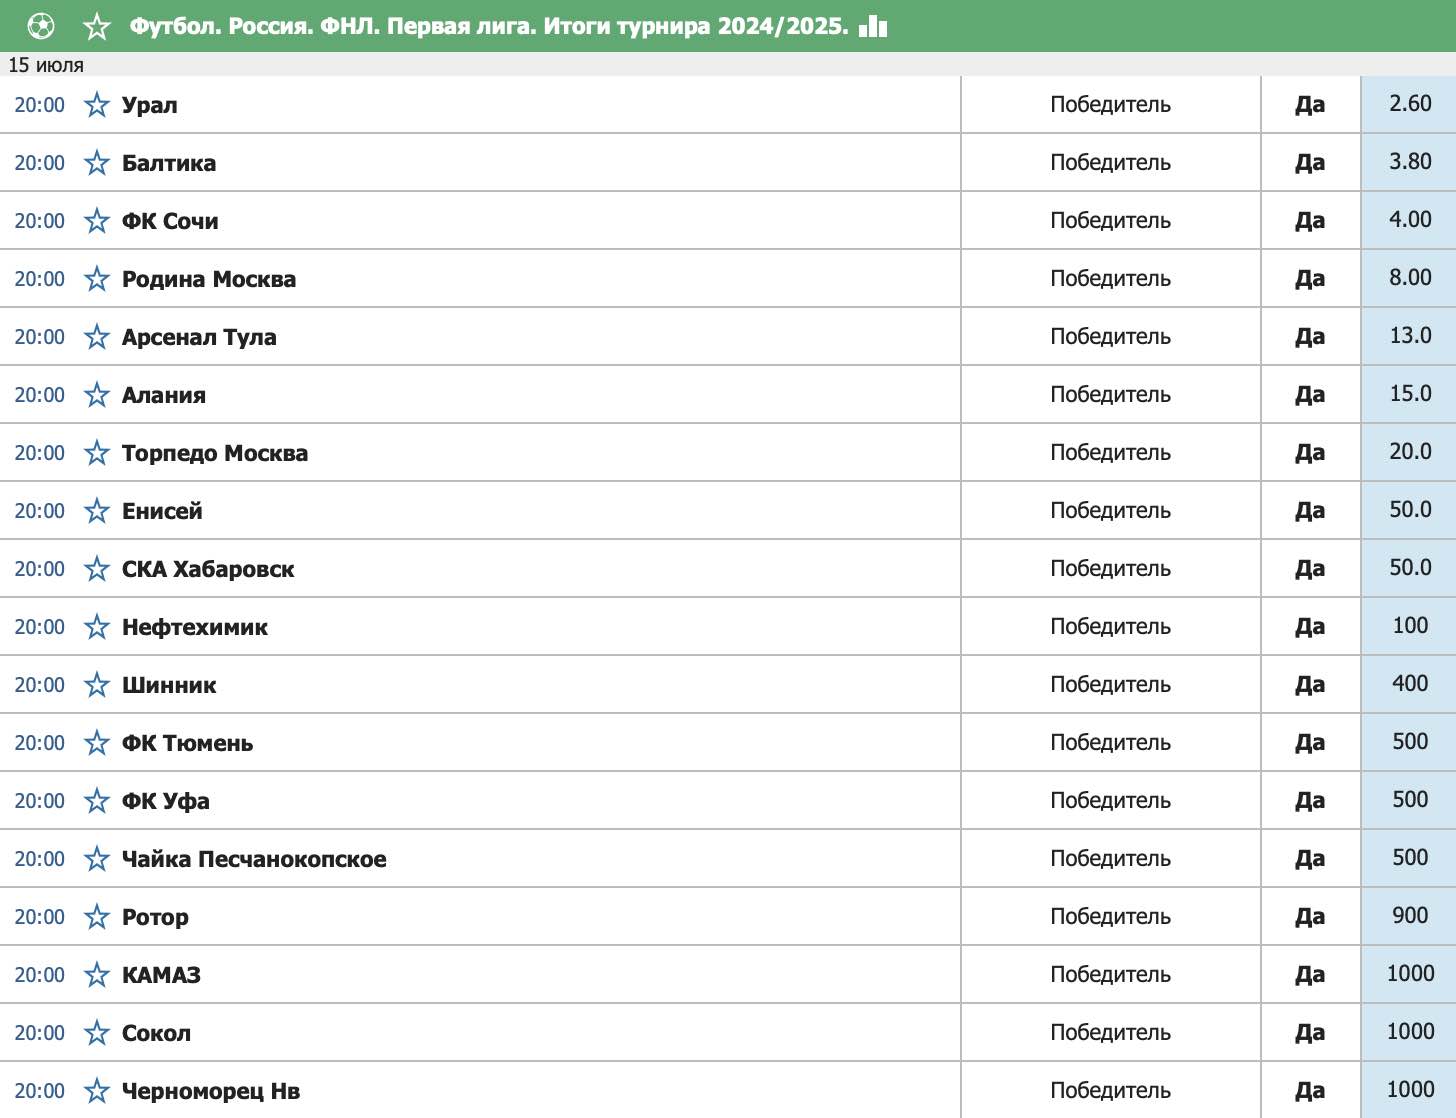Star the Балтика row
This screenshot has height=1118, width=1456.
[97, 162]
